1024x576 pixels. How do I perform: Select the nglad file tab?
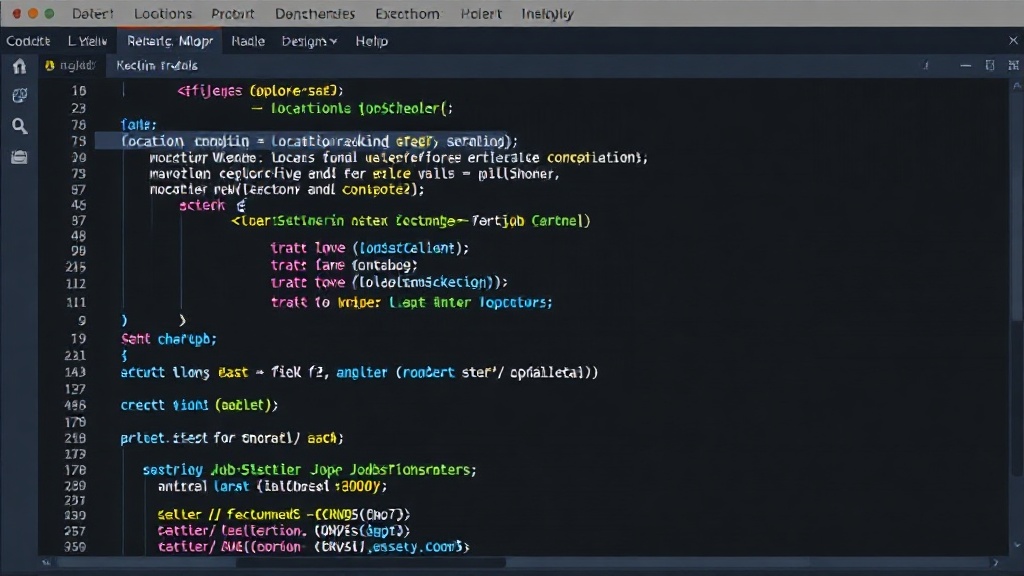(71, 65)
